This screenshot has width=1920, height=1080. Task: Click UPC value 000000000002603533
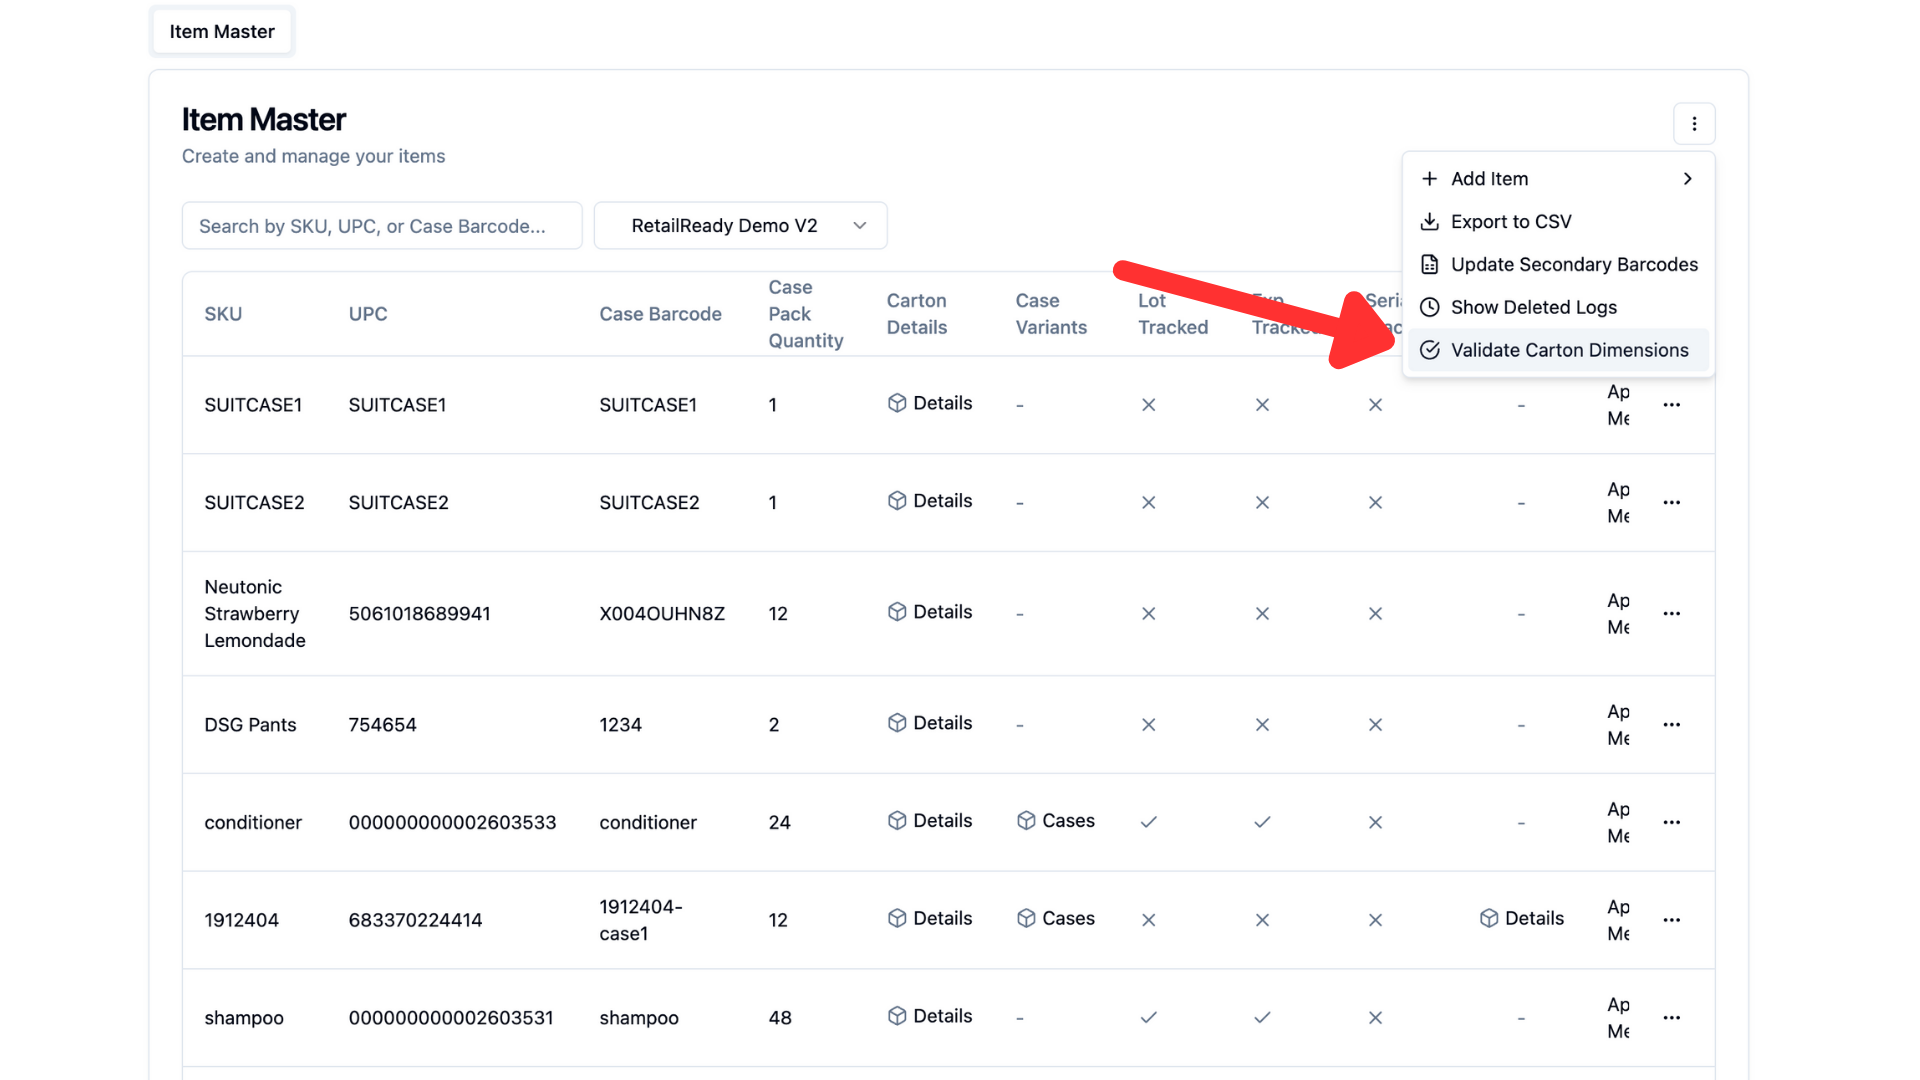(x=452, y=822)
